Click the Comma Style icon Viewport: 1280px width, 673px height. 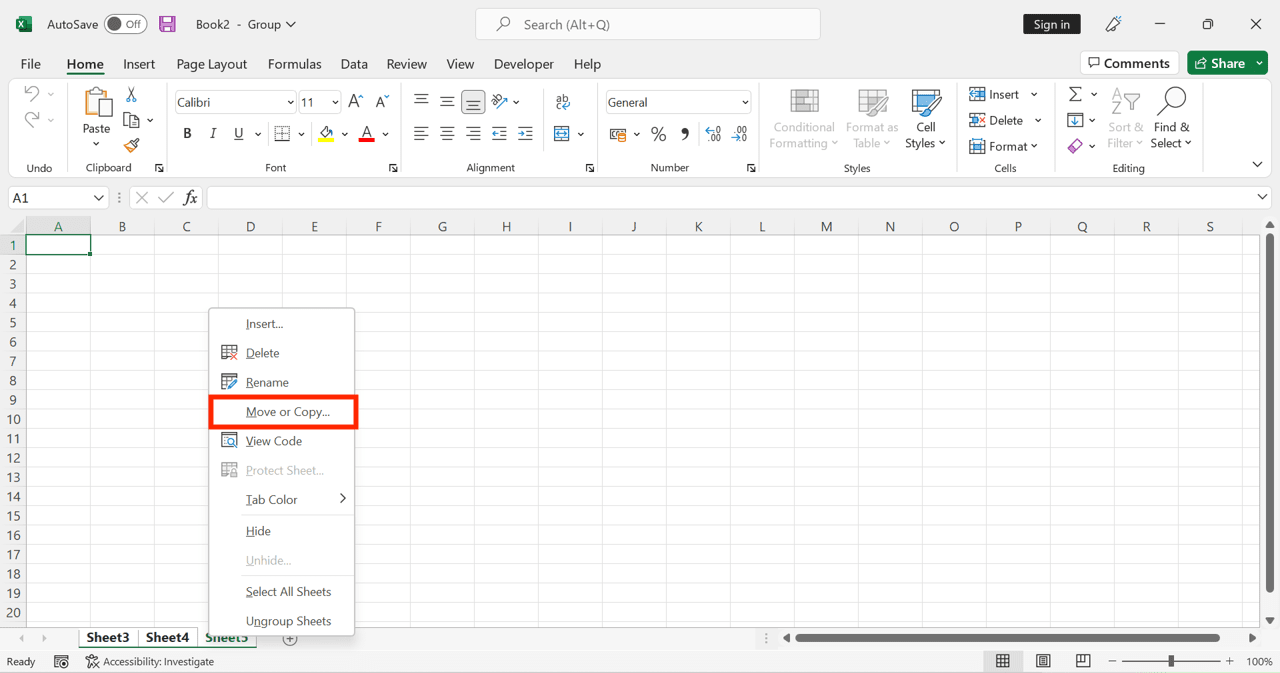click(686, 133)
